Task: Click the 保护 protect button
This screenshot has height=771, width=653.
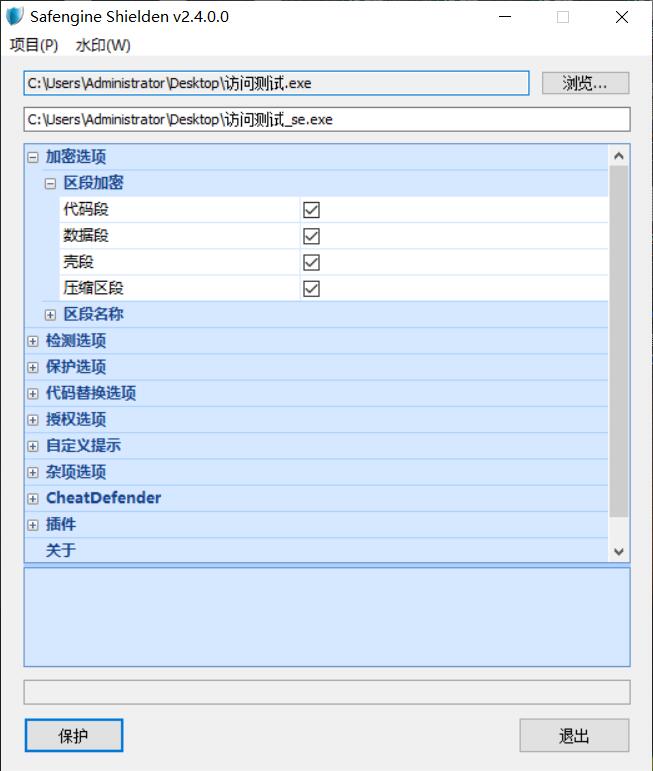Action: point(74,736)
